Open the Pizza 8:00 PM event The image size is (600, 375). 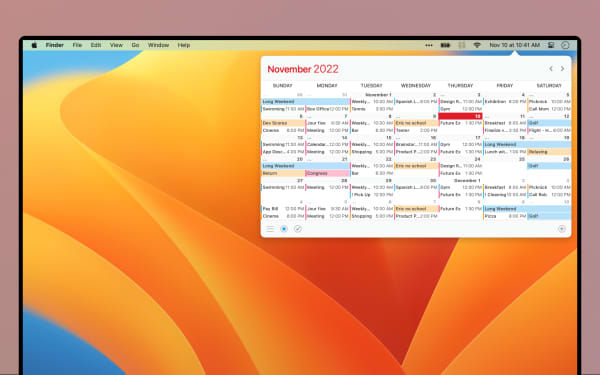pos(505,216)
